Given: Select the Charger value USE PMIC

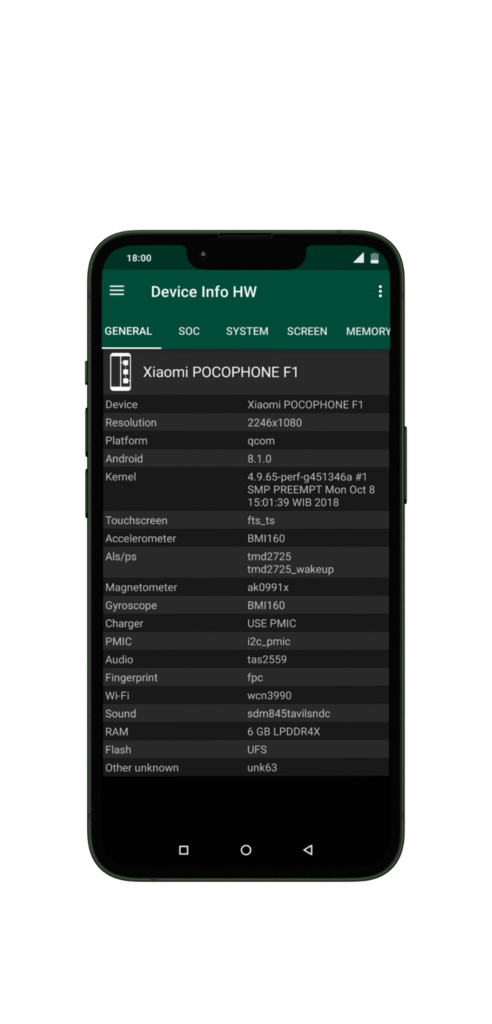Looking at the screenshot, I should [x=272, y=624].
